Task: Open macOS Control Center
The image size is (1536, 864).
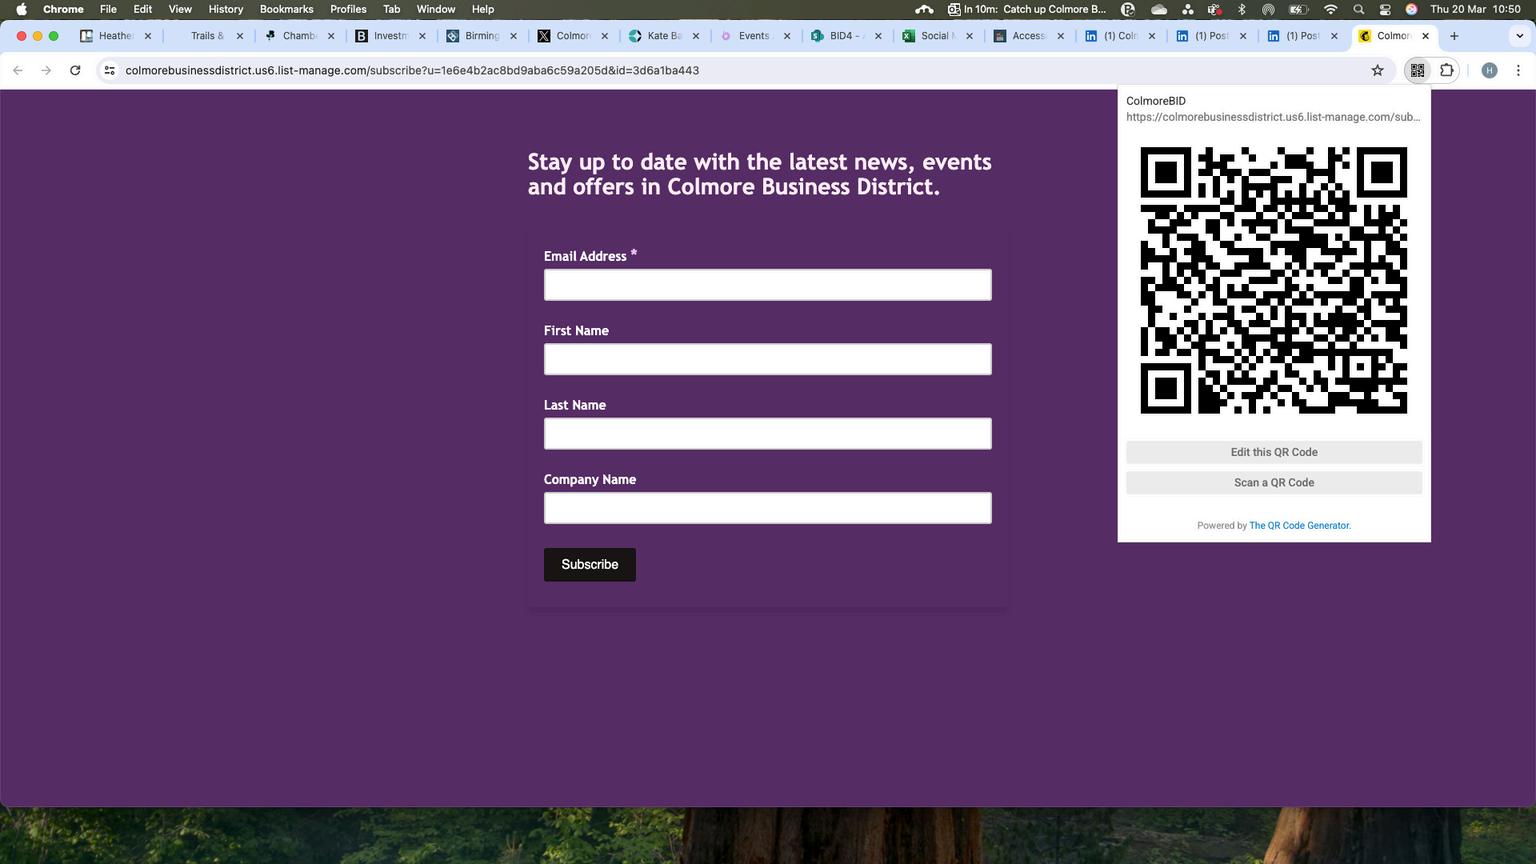Action: pos(1385,9)
